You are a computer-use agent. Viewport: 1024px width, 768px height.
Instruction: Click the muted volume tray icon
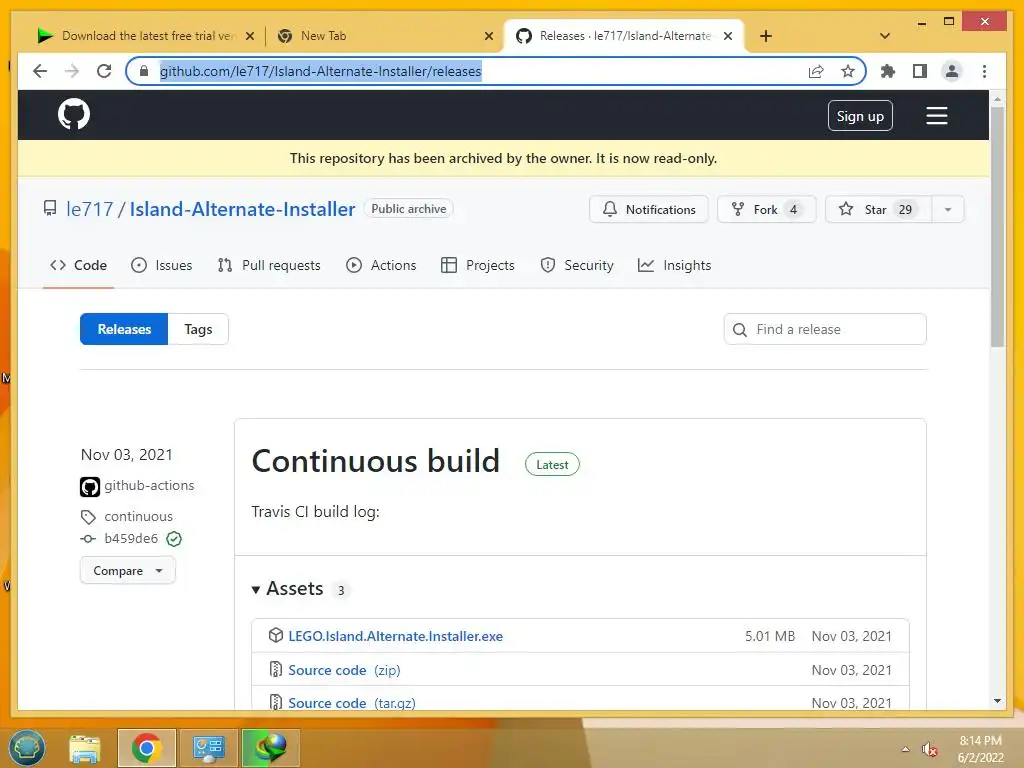pos(929,750)
